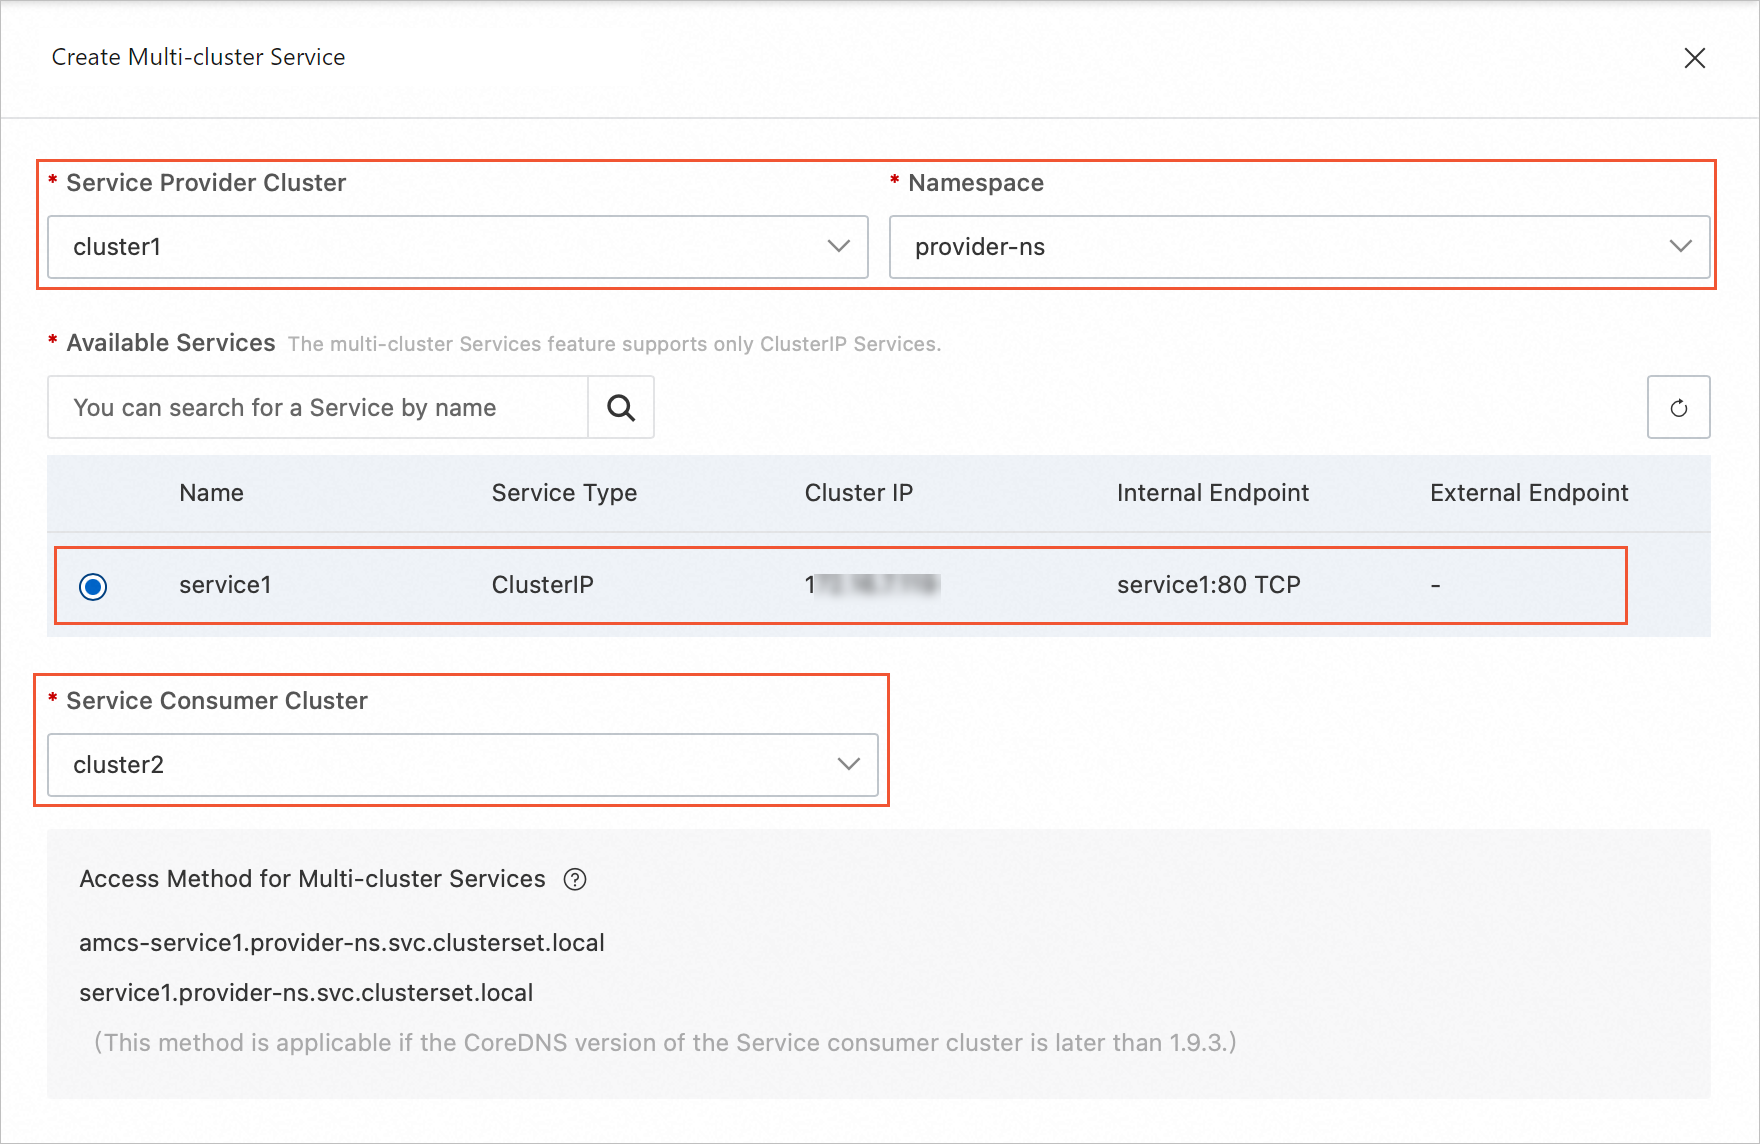The width and height of the screenshot is (1760, 1144).
Task: Click the amcs-service1.provider-ns.svc.clusterset.local address
Action: point(342,943)
